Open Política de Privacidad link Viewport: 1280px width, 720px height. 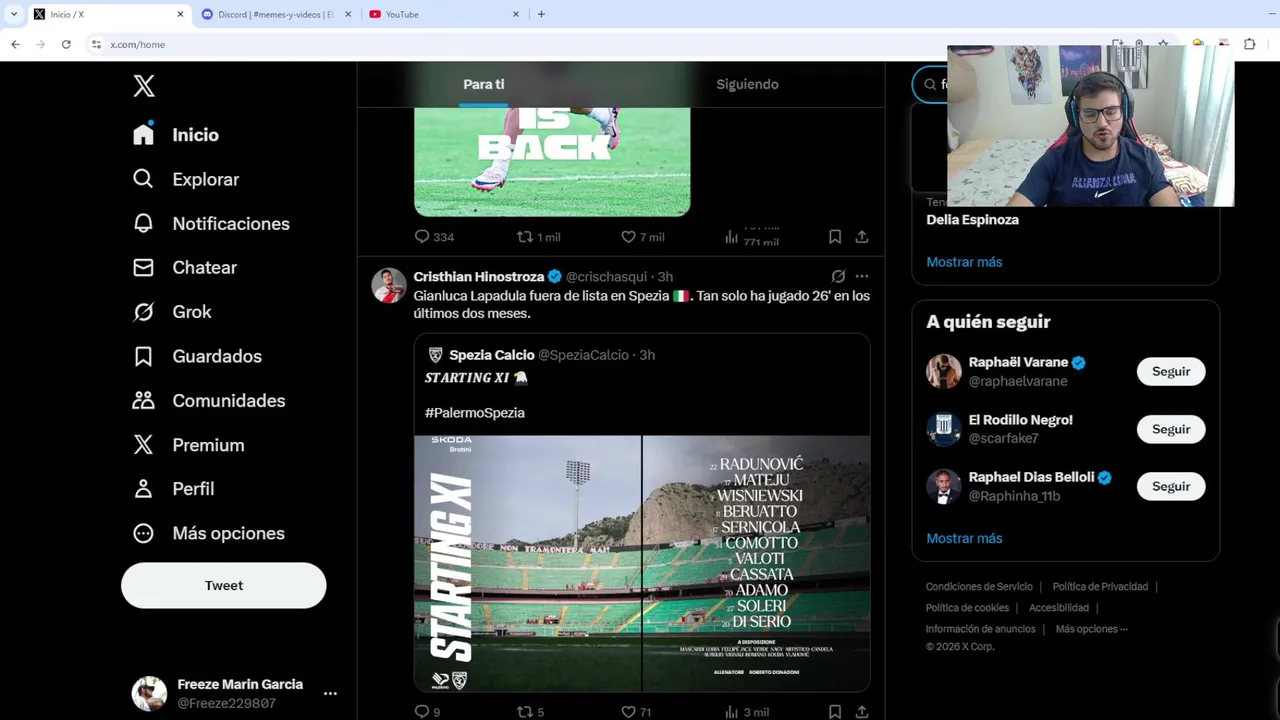[1100, 587]
